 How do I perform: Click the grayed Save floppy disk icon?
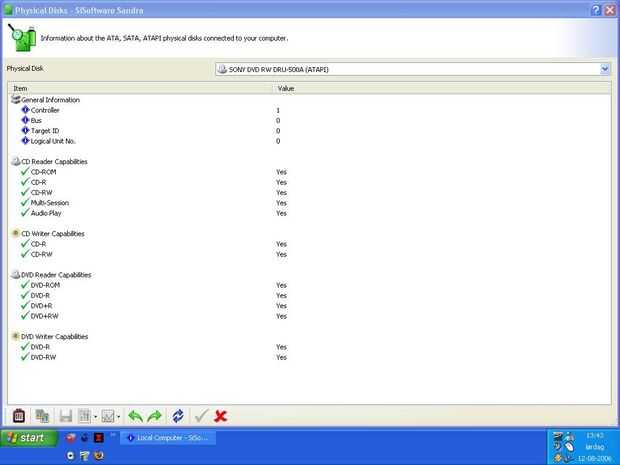coord(66,416)
